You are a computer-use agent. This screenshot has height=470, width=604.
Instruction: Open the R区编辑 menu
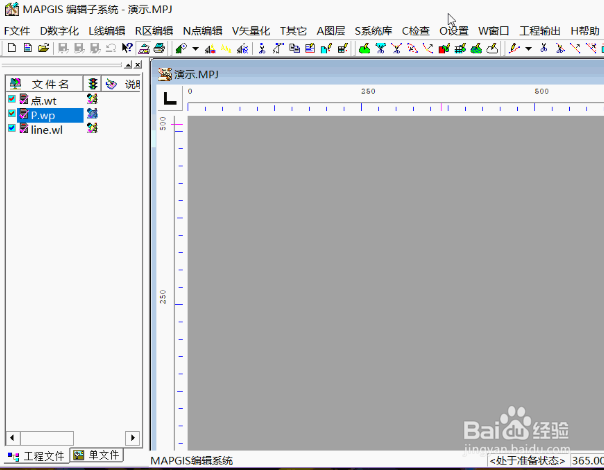(154, 31)
